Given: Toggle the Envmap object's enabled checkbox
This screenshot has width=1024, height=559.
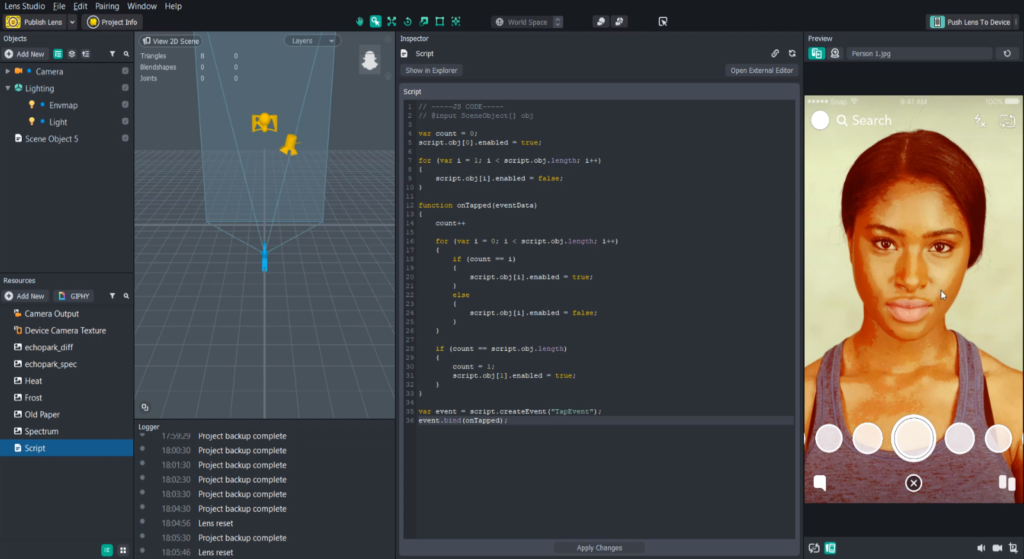Looking at the screenshot, I should coord(125,105).
